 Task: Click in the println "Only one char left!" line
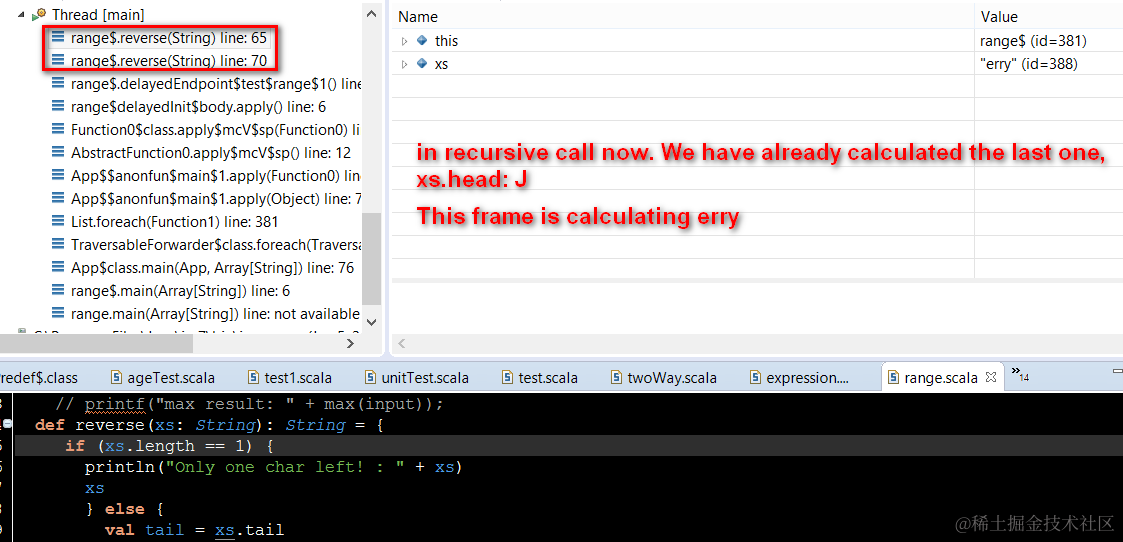(x=274, y=468)
